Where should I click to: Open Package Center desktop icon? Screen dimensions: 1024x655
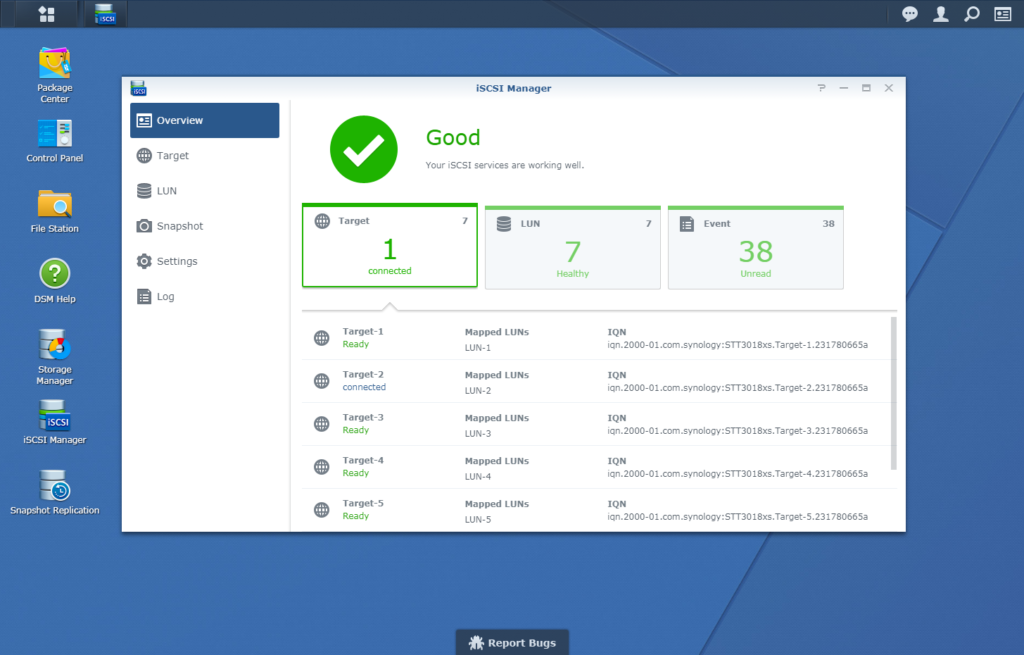pyautogui.click(x=55, y=75)
